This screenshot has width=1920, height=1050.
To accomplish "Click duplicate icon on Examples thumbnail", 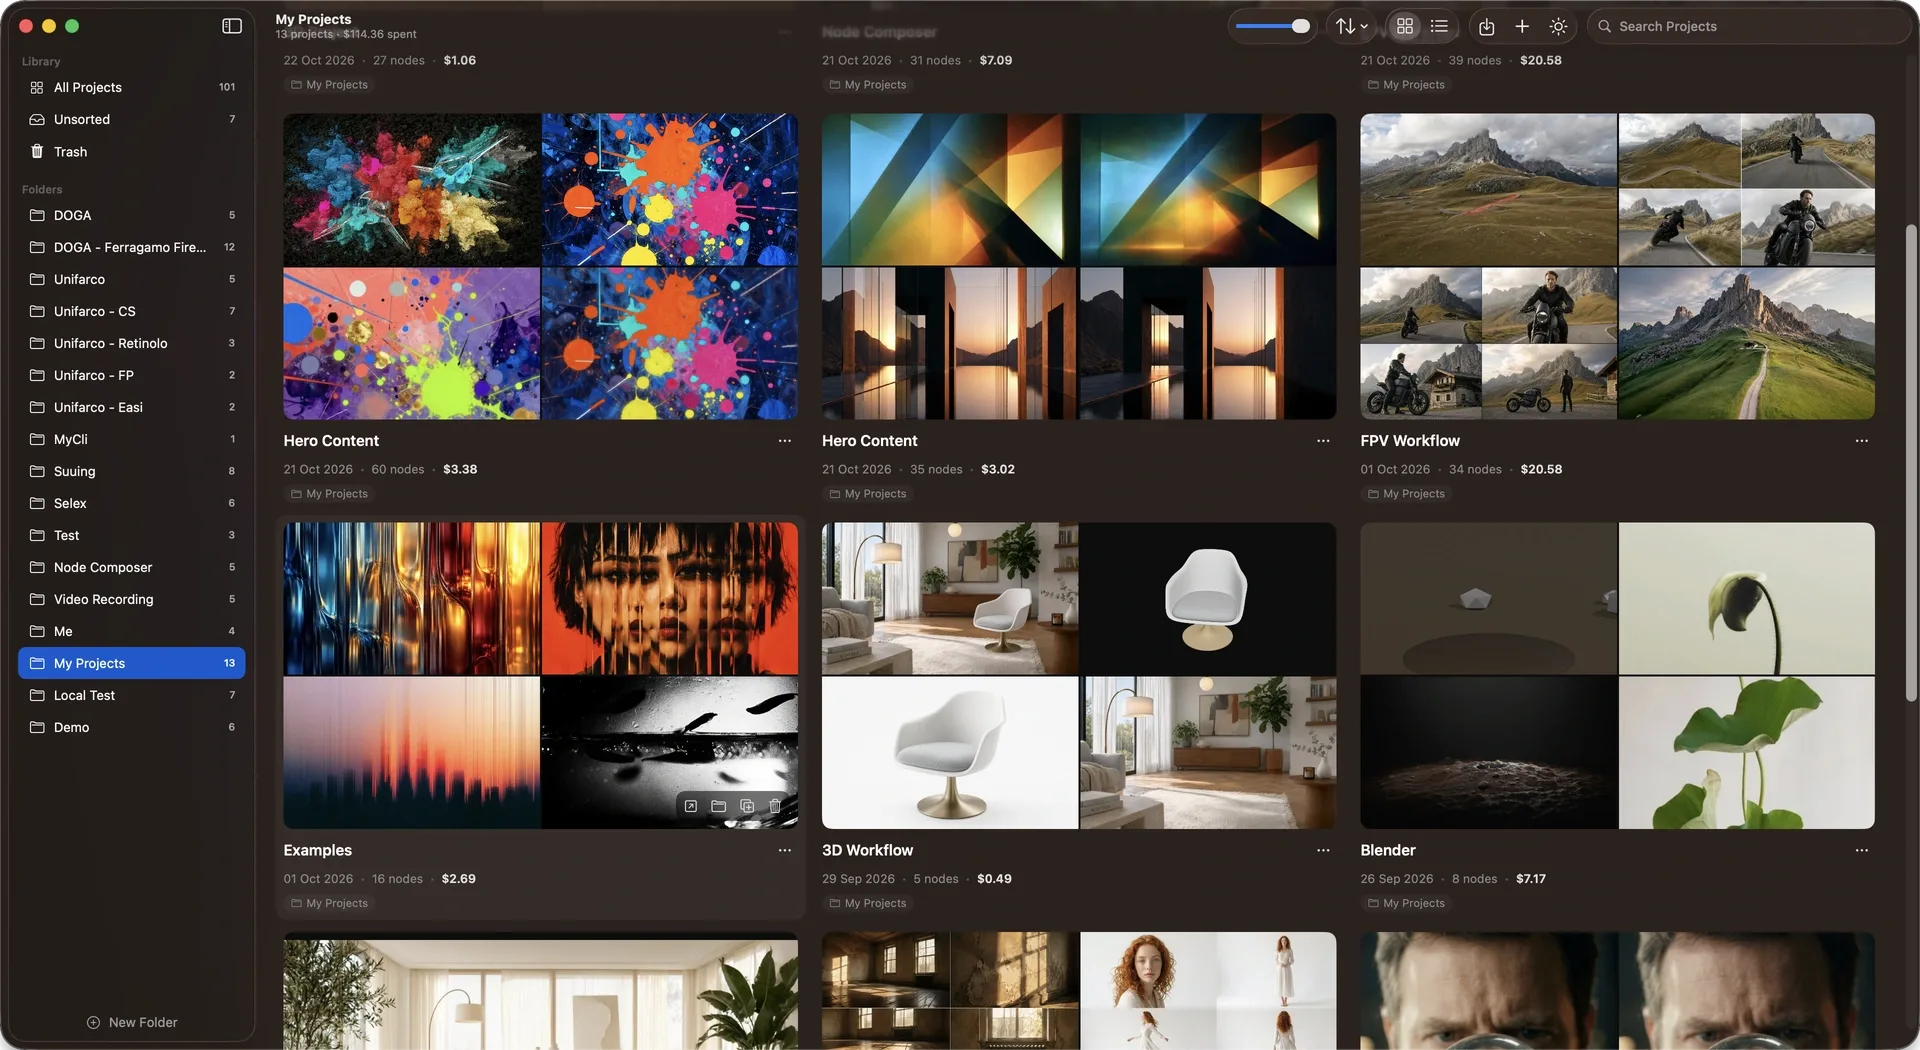I will click(x=747, y=805).
